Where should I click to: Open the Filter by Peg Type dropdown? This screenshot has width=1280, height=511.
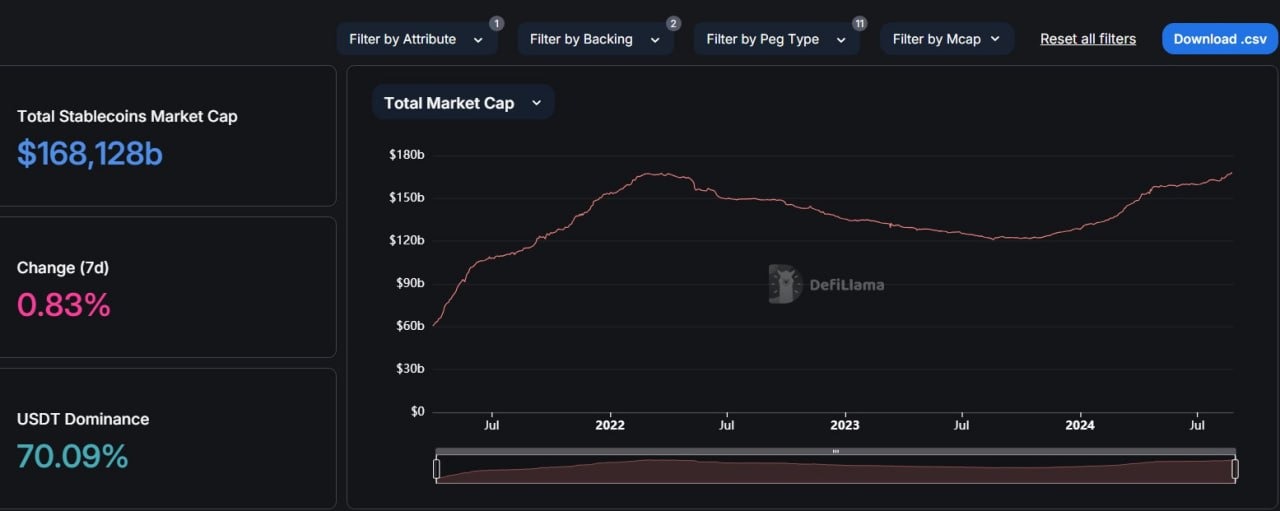pos(775,40)
